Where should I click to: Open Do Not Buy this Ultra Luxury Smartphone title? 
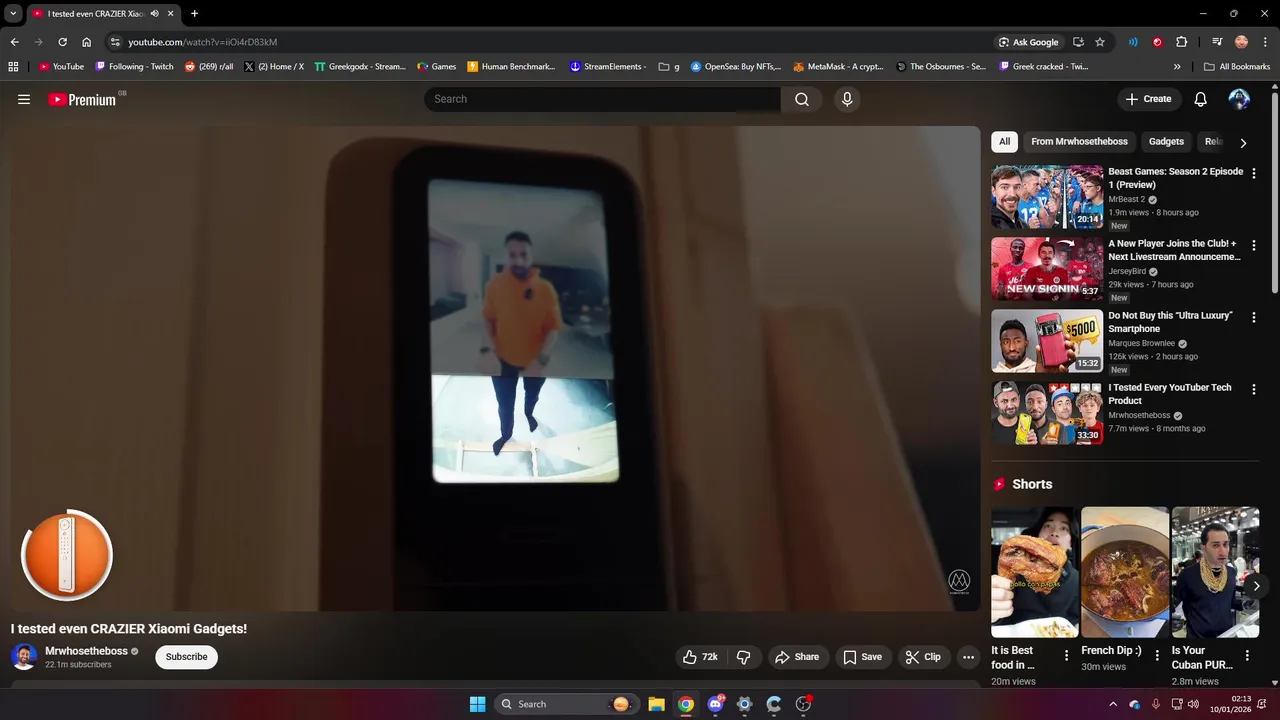coord(1170,322)
